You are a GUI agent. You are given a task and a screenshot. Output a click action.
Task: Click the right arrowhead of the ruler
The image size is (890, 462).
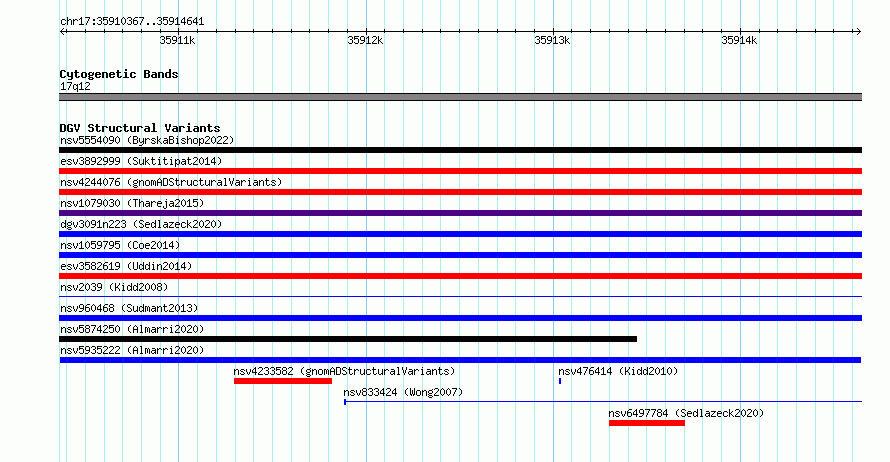(858, 32)
